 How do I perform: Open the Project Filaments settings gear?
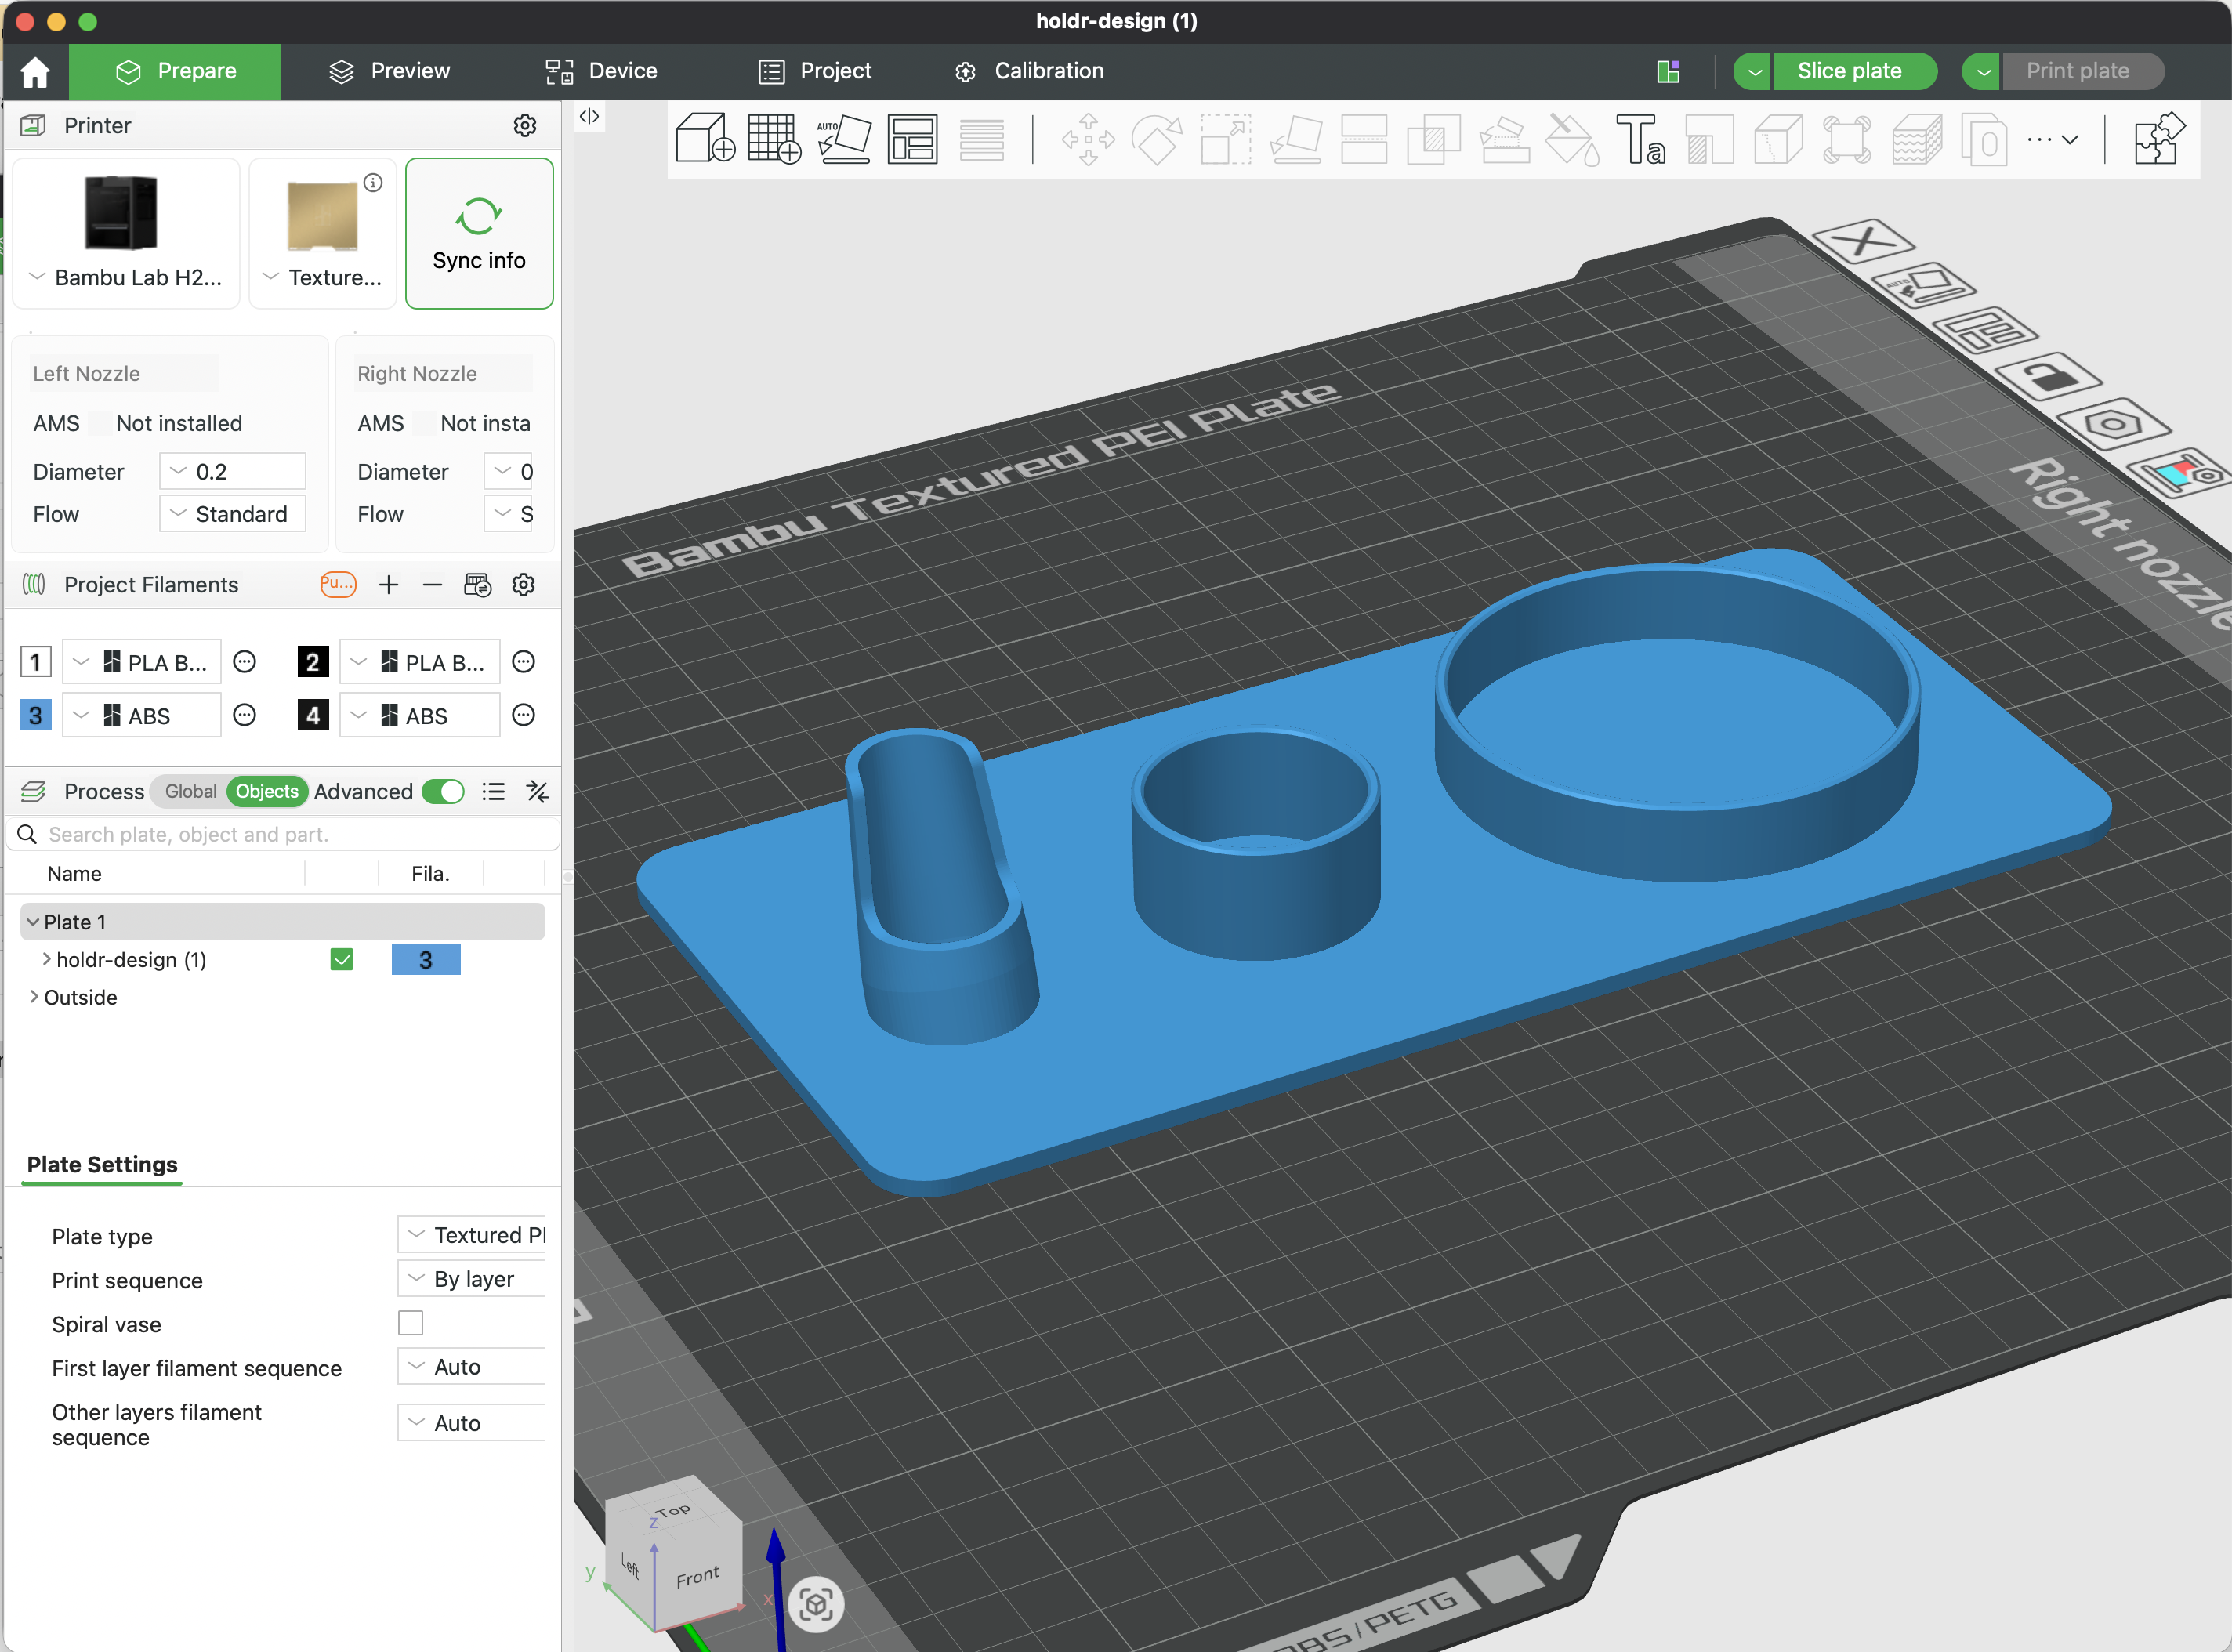click(x=524, y=585)
